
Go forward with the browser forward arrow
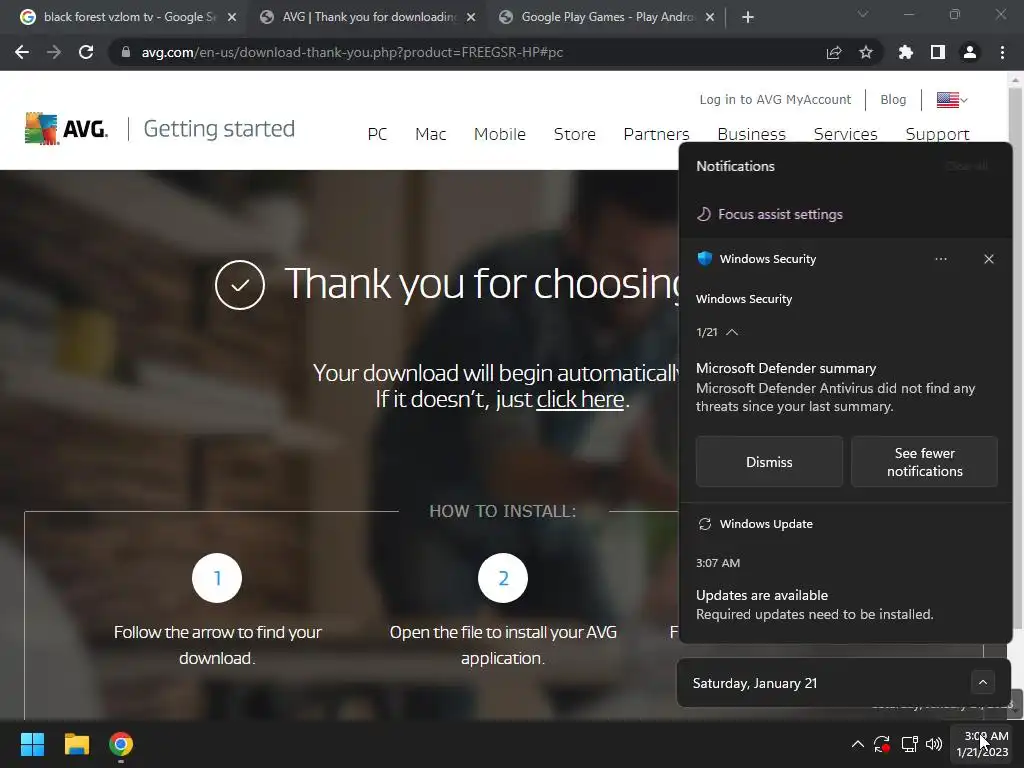coord(54,52)
